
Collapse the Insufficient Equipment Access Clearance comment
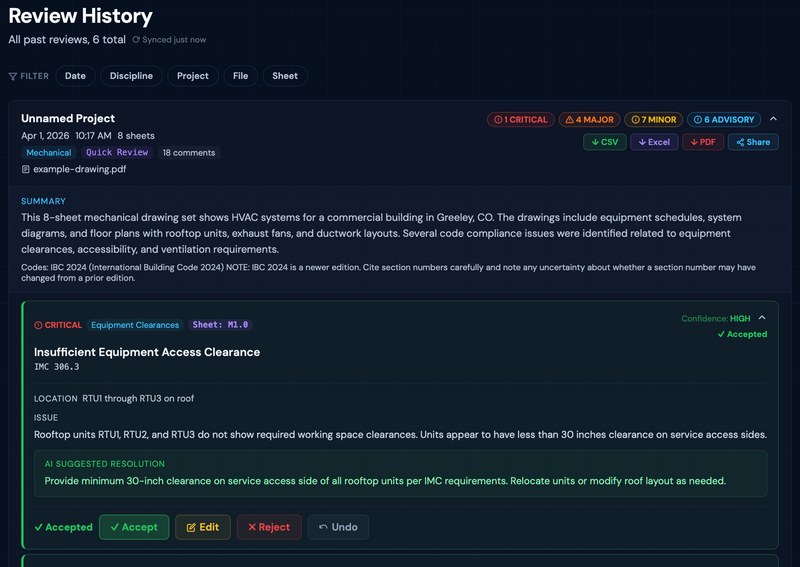pyautogui.click(x=762, y=318)
